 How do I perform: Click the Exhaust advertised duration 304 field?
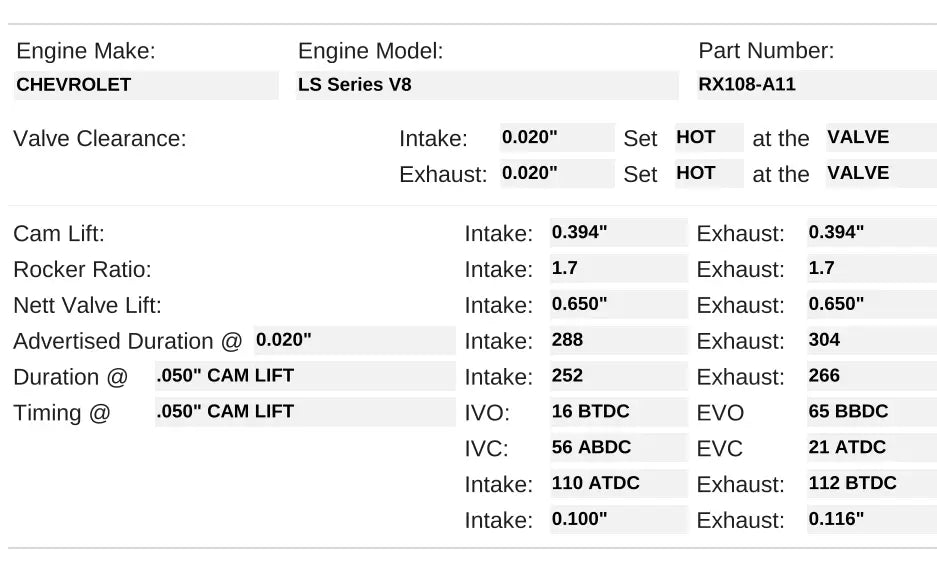tap(871, 340)
